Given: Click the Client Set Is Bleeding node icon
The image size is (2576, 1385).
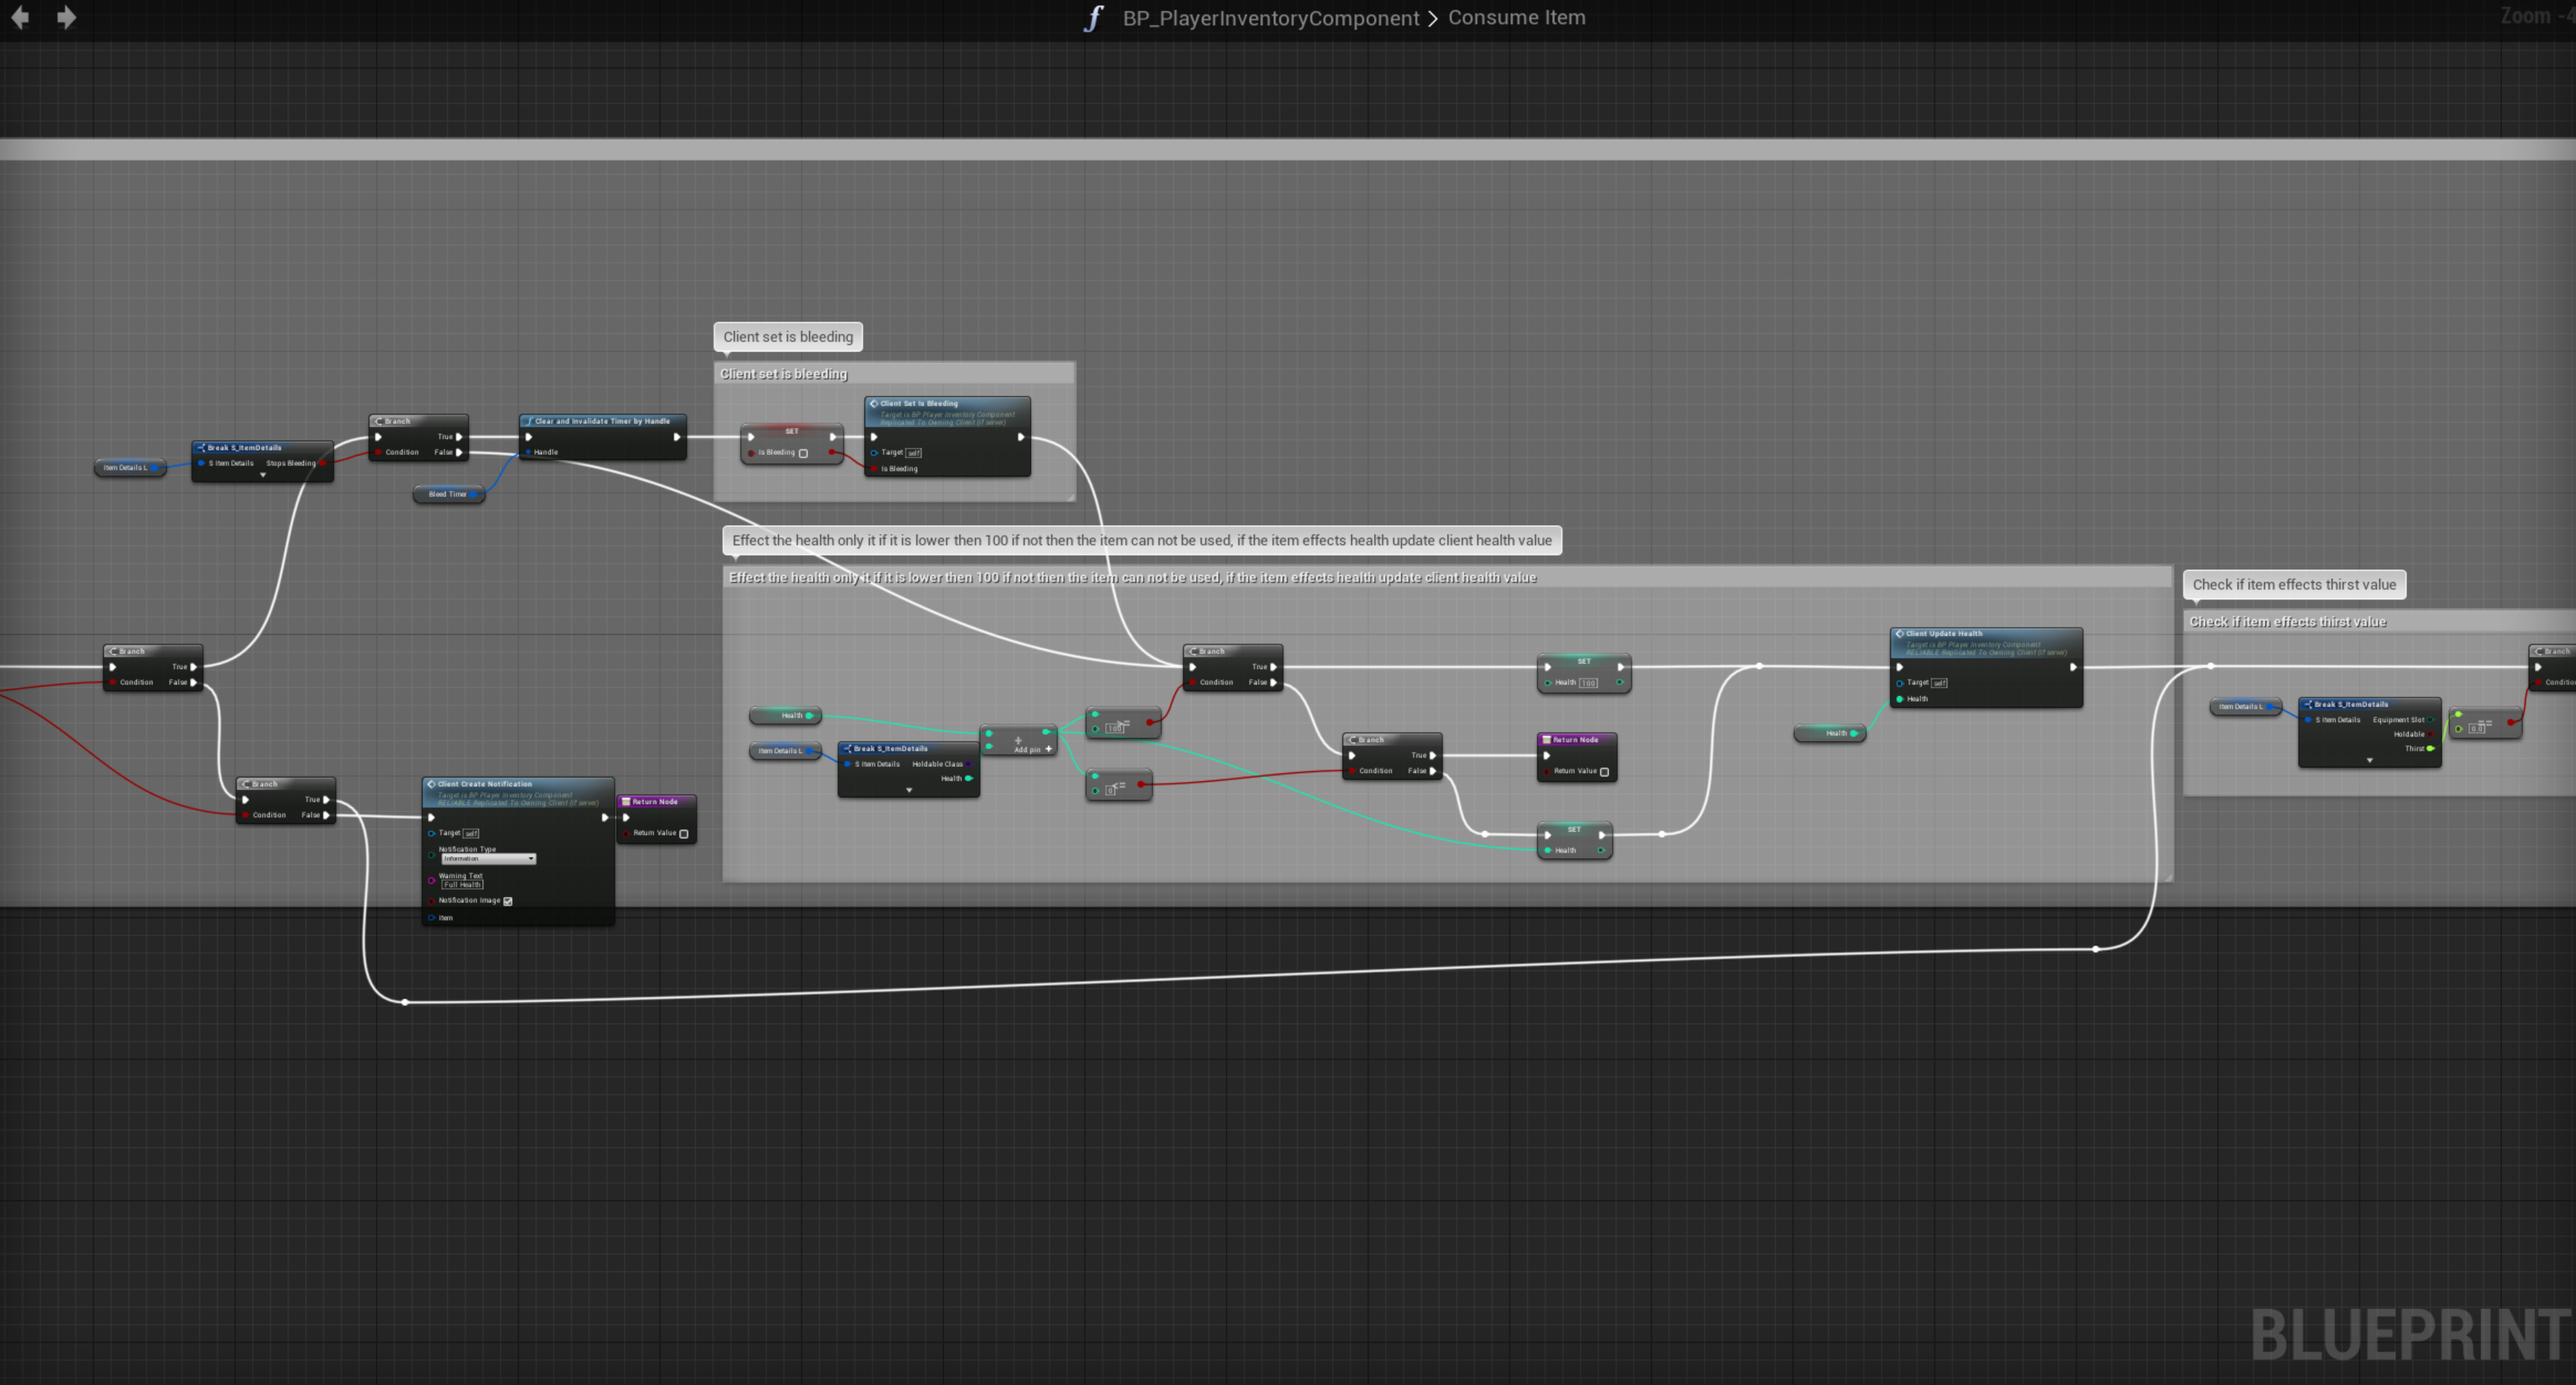Looking at the screenshot, I should click(874, 404).
